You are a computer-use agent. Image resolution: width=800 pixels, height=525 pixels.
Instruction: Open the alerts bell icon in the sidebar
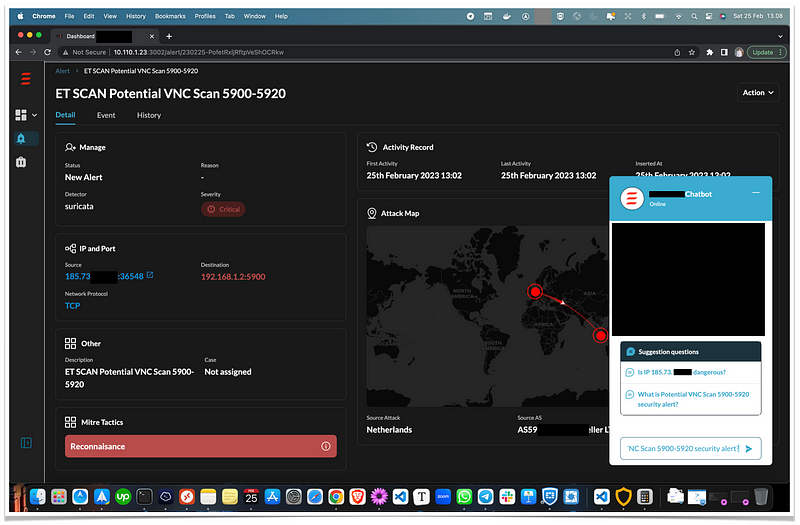(21, 138)
